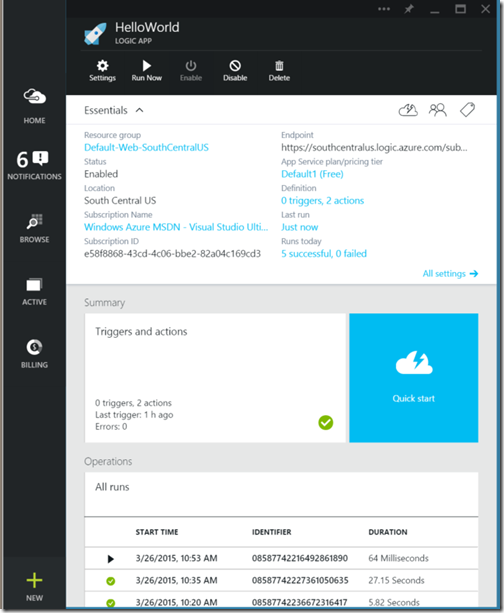
Task: Click the South Central US location value
Action: [120, 201]
